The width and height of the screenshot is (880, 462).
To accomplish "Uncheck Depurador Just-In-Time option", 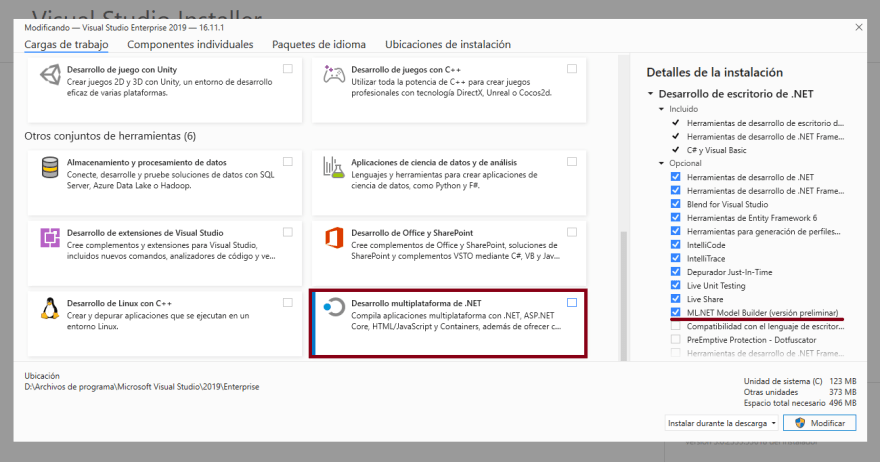I will click(x=676, y=271).
